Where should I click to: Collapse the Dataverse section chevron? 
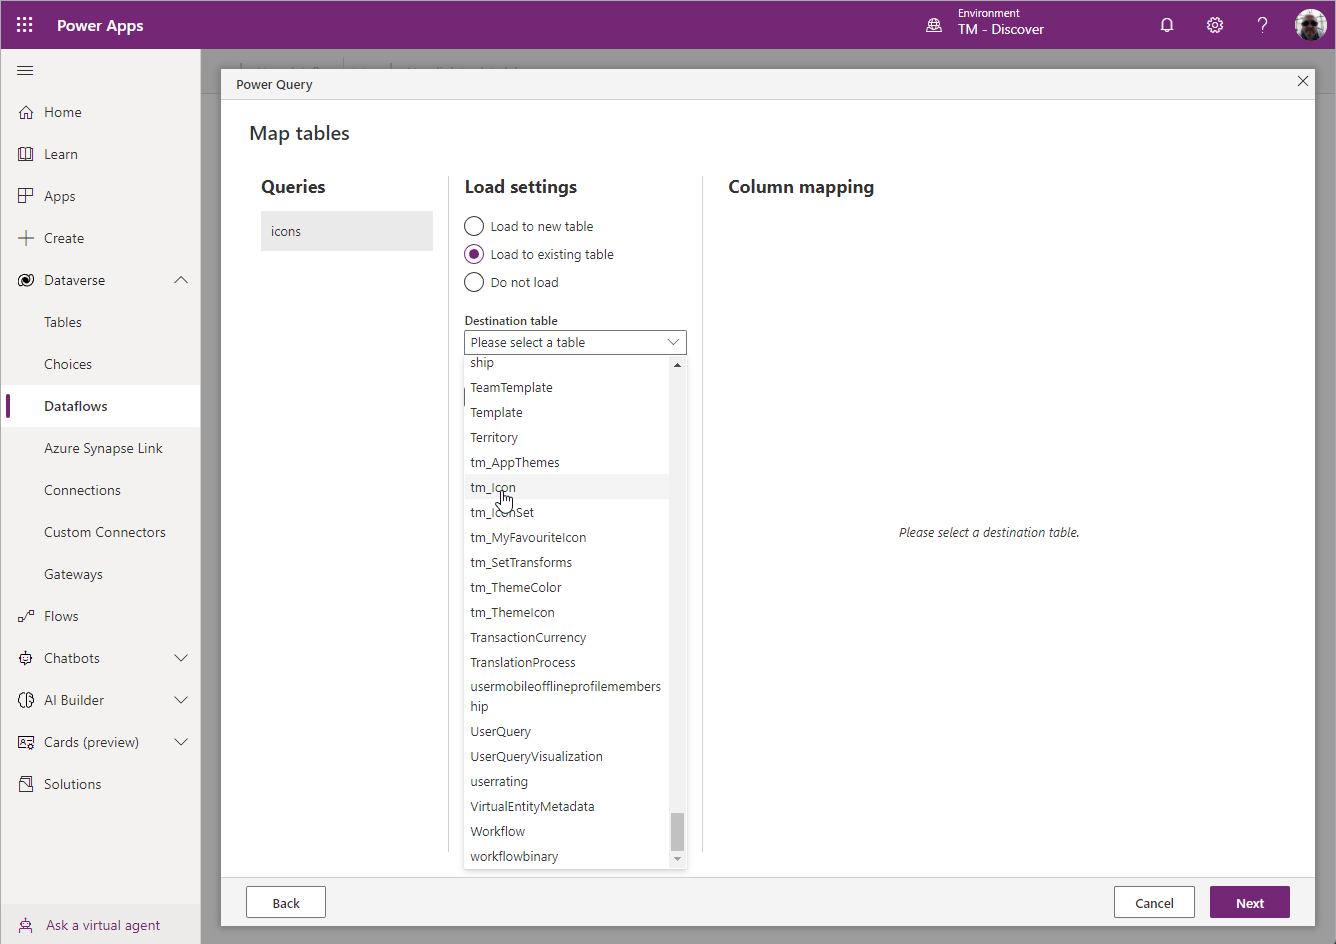click(181, 280)
